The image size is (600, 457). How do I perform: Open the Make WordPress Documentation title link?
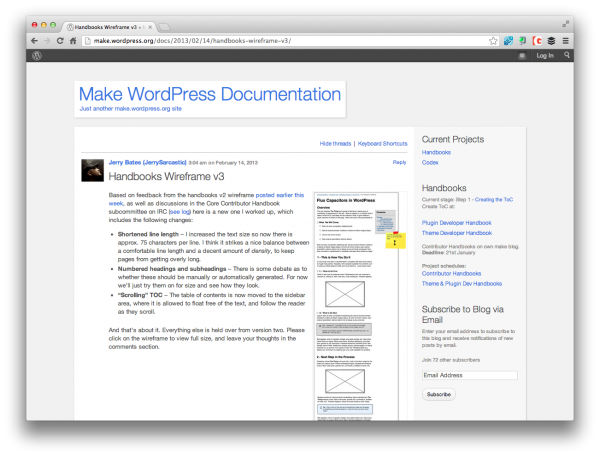click(209, 94)
